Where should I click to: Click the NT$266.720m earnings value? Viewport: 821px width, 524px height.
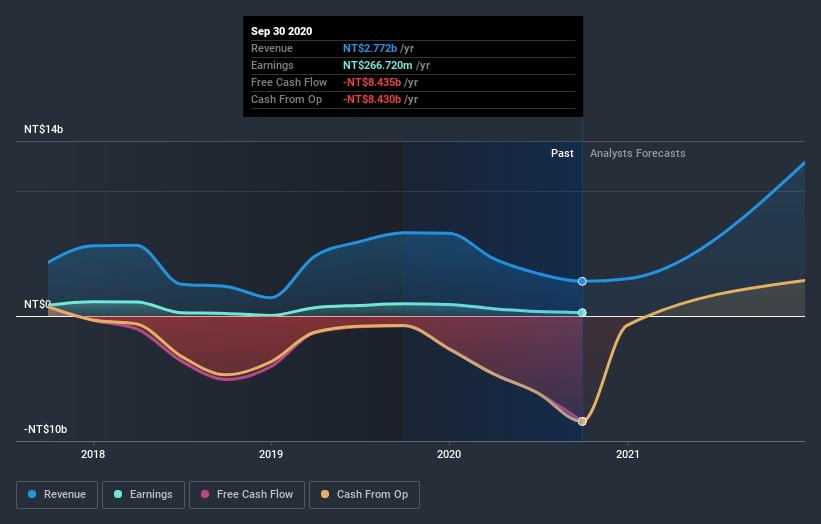[378, 65]
